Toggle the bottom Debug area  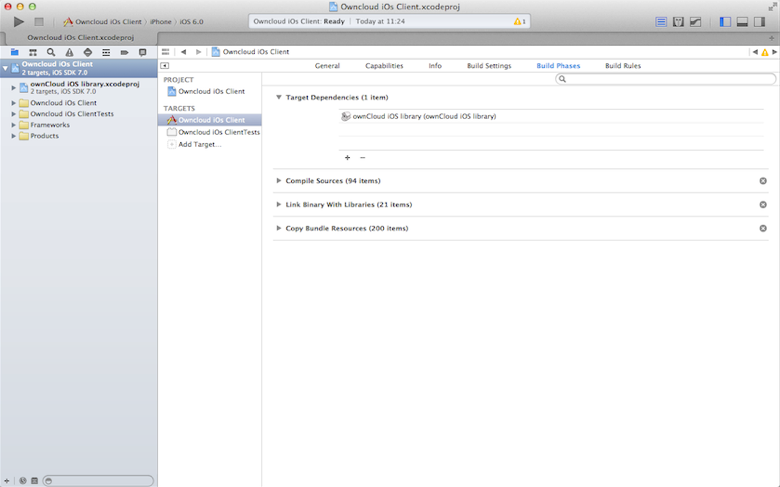[x=743, y=21]
